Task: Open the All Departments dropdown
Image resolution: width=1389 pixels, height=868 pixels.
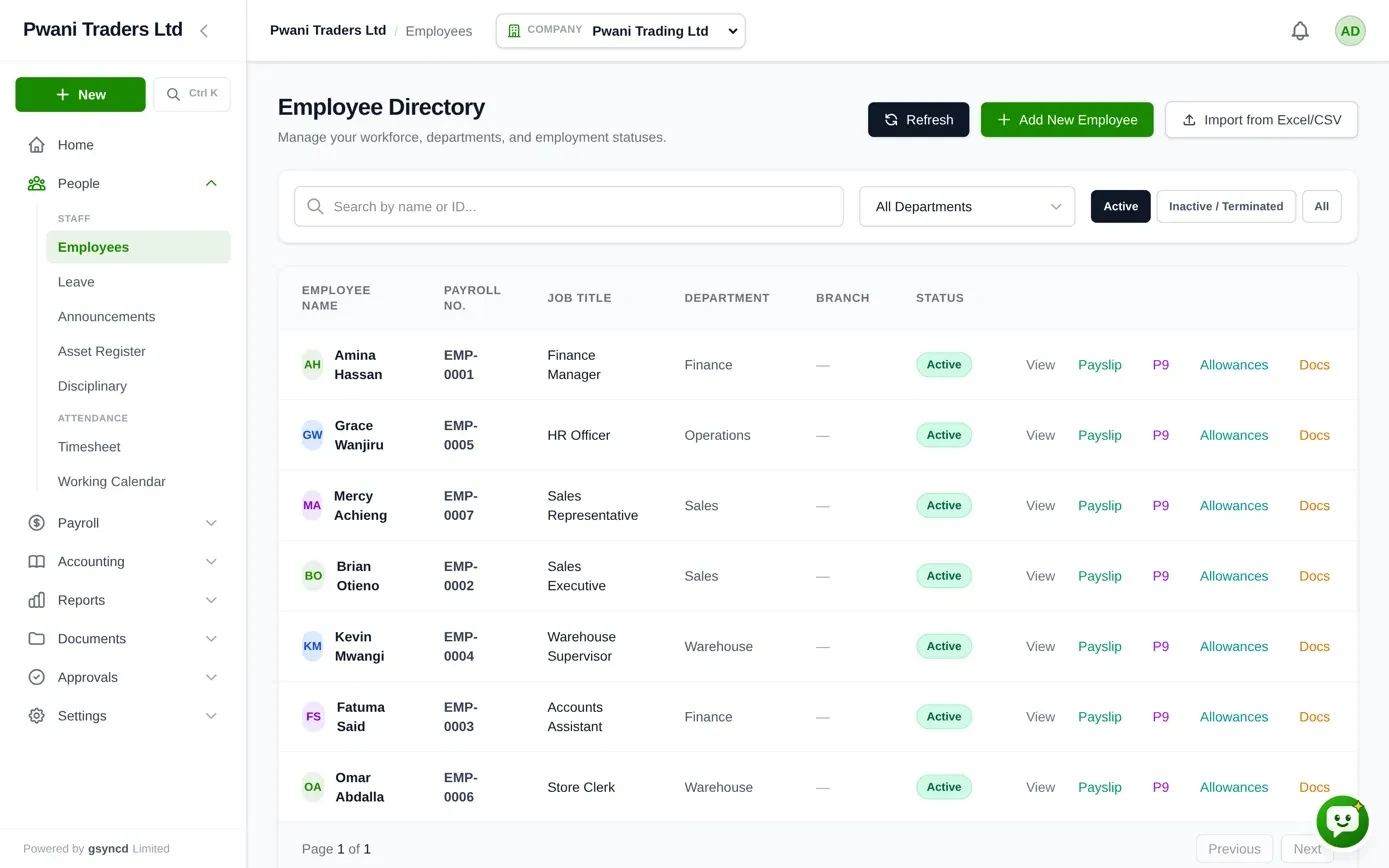Action: point(967,206)
